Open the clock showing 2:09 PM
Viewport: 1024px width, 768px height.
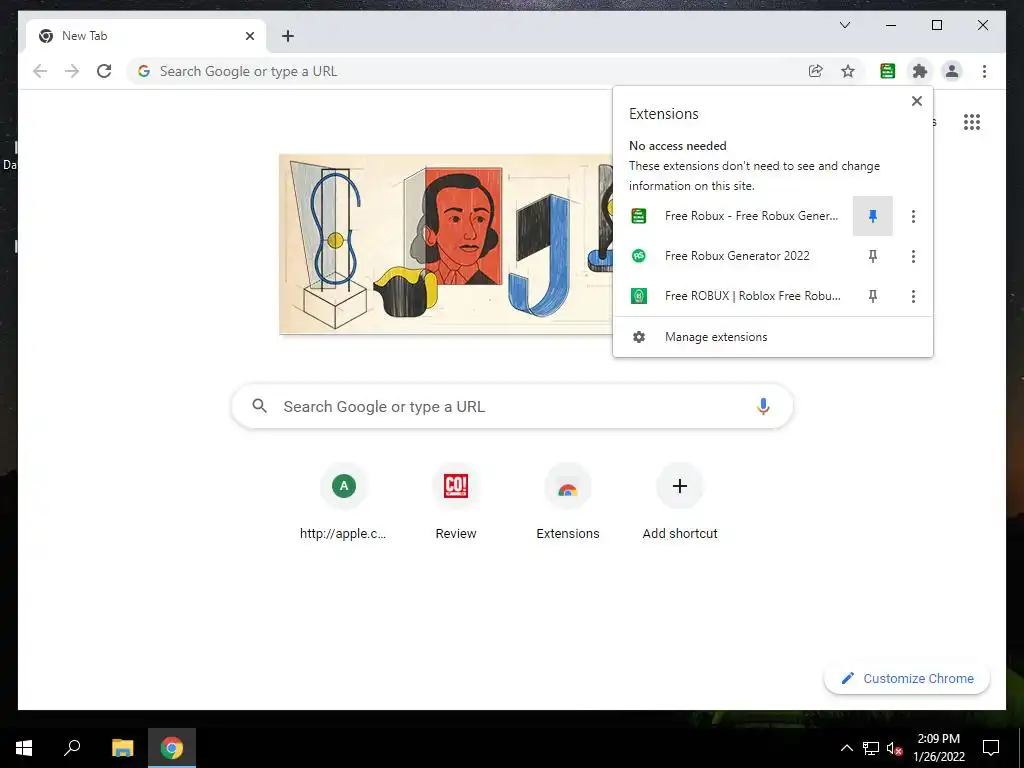click(938, 748)
